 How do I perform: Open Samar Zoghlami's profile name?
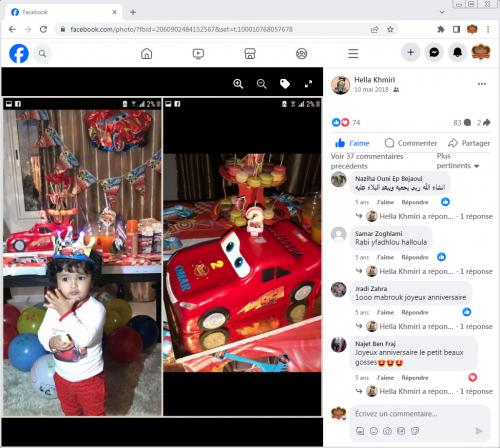click(378, 233)
